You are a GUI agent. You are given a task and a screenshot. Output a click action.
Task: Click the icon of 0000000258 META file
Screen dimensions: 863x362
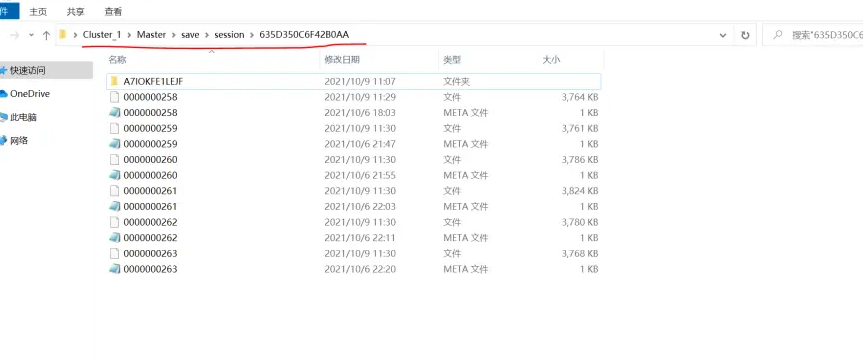click(114, 113)
